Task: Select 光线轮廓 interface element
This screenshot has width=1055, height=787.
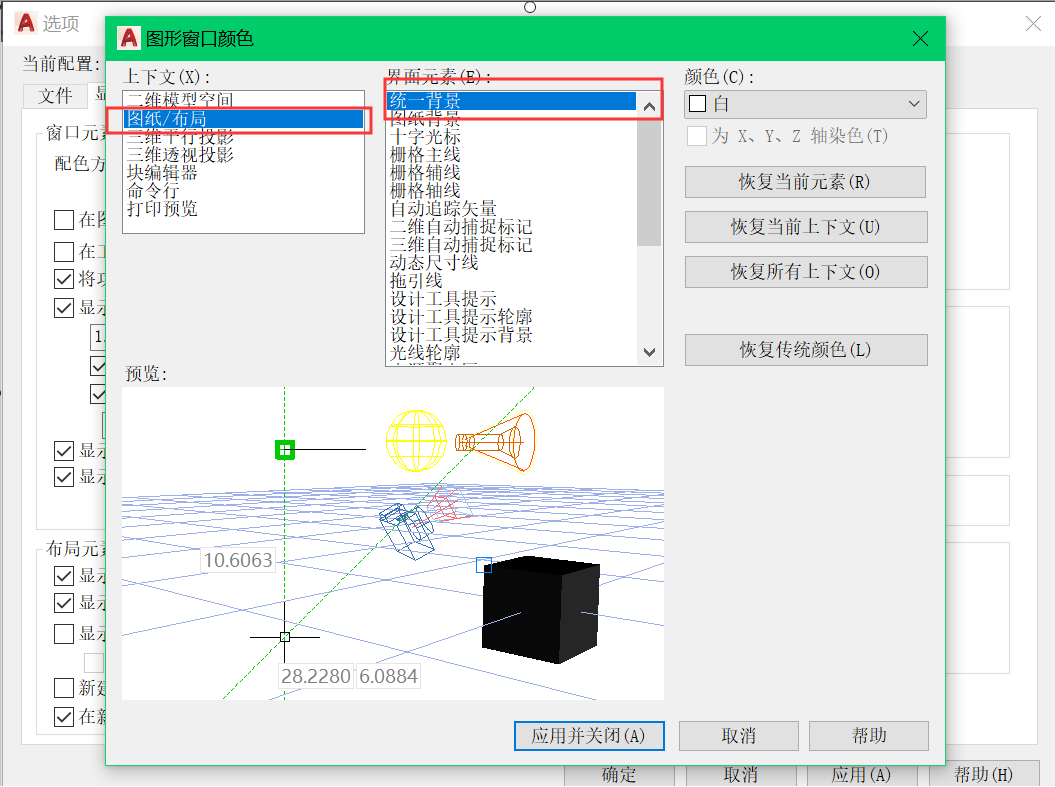Action: coord(511,352)
